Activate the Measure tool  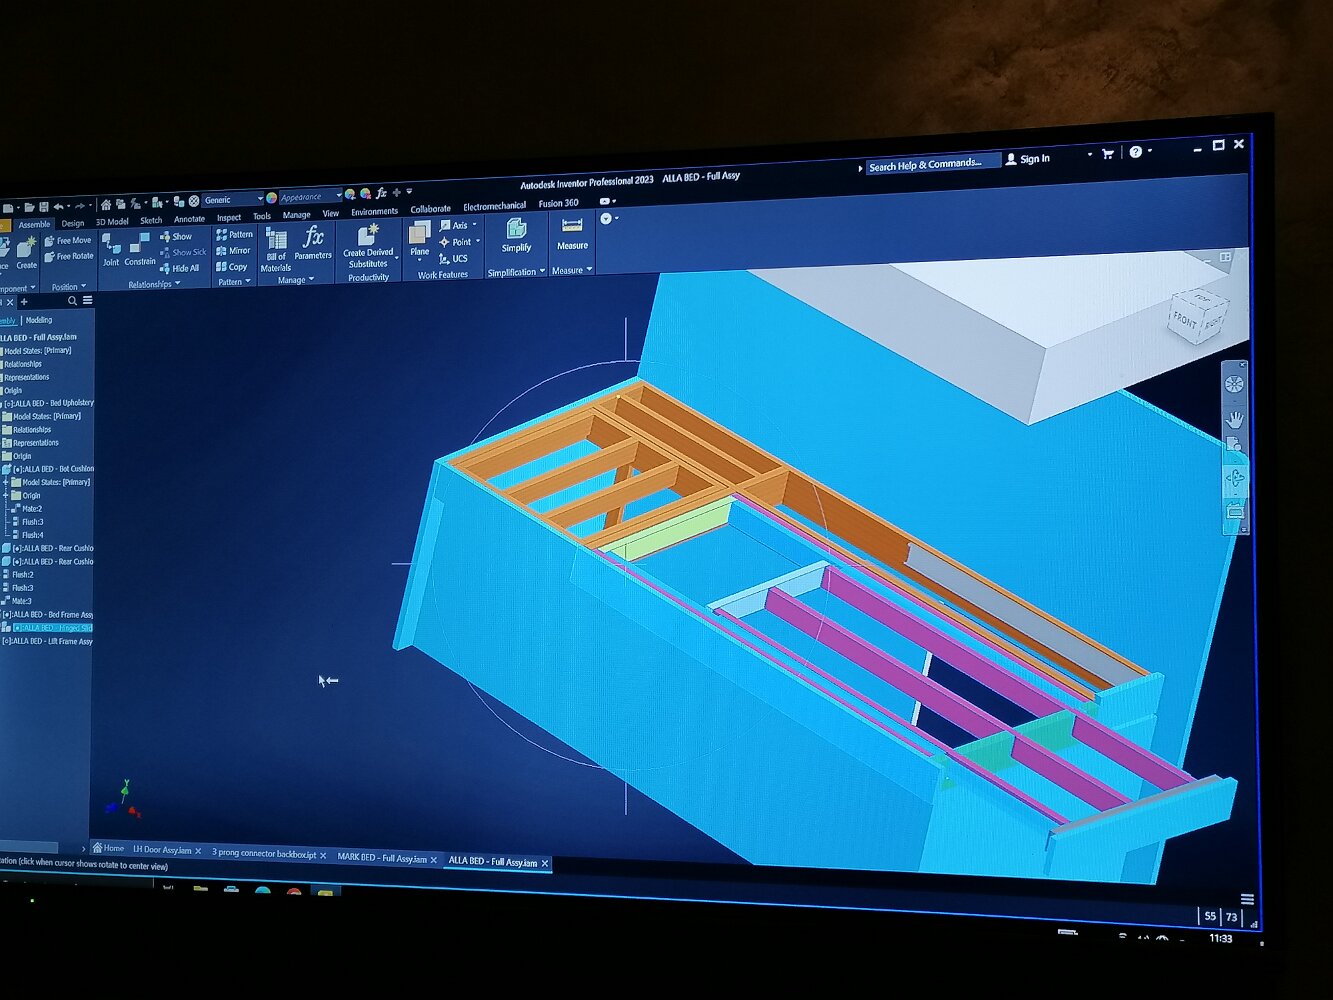(572, 230)
